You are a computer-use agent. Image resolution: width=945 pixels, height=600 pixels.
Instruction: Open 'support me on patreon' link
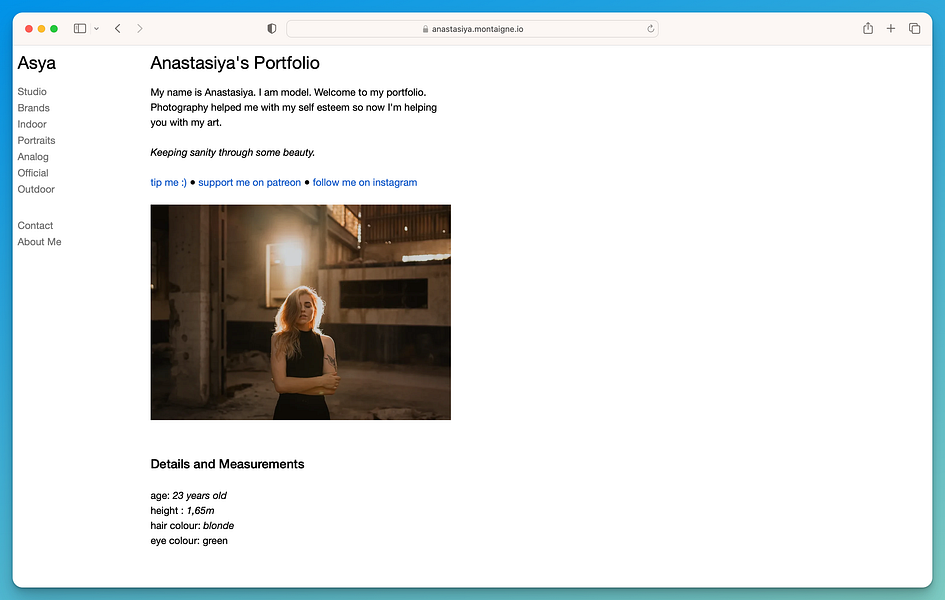point(250,183)
